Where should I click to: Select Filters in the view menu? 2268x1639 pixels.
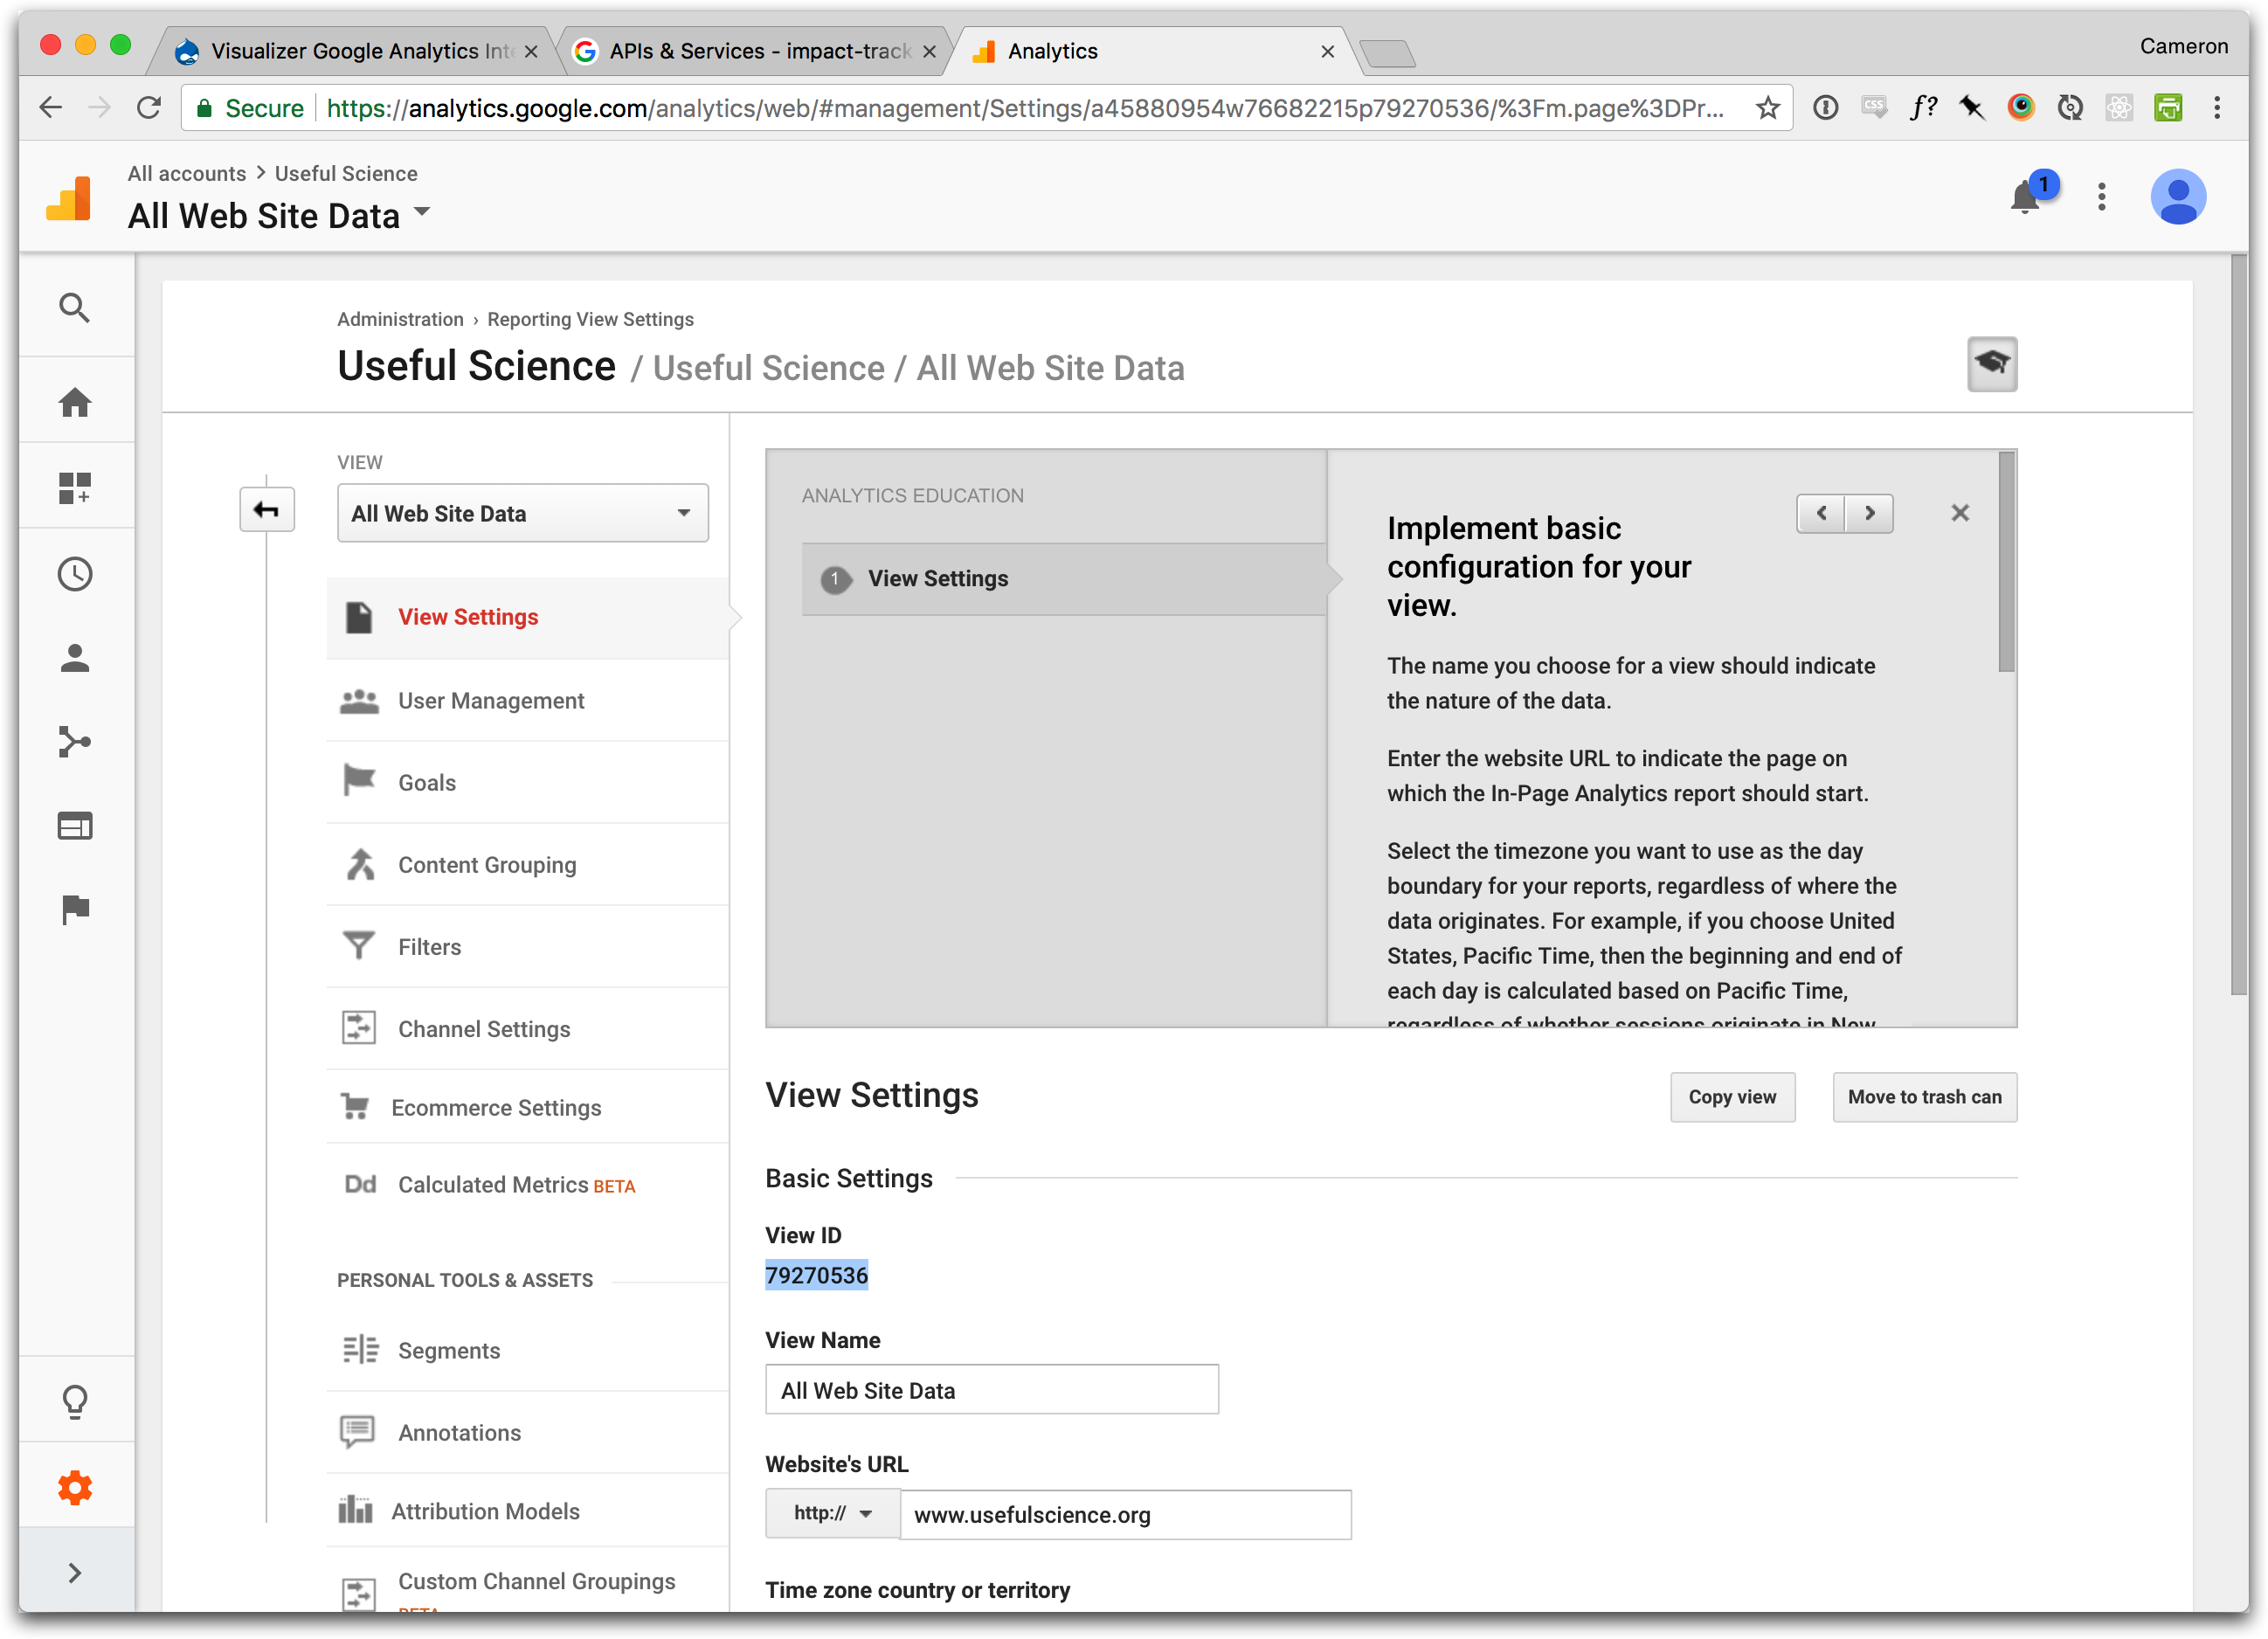tap(429, 947)
